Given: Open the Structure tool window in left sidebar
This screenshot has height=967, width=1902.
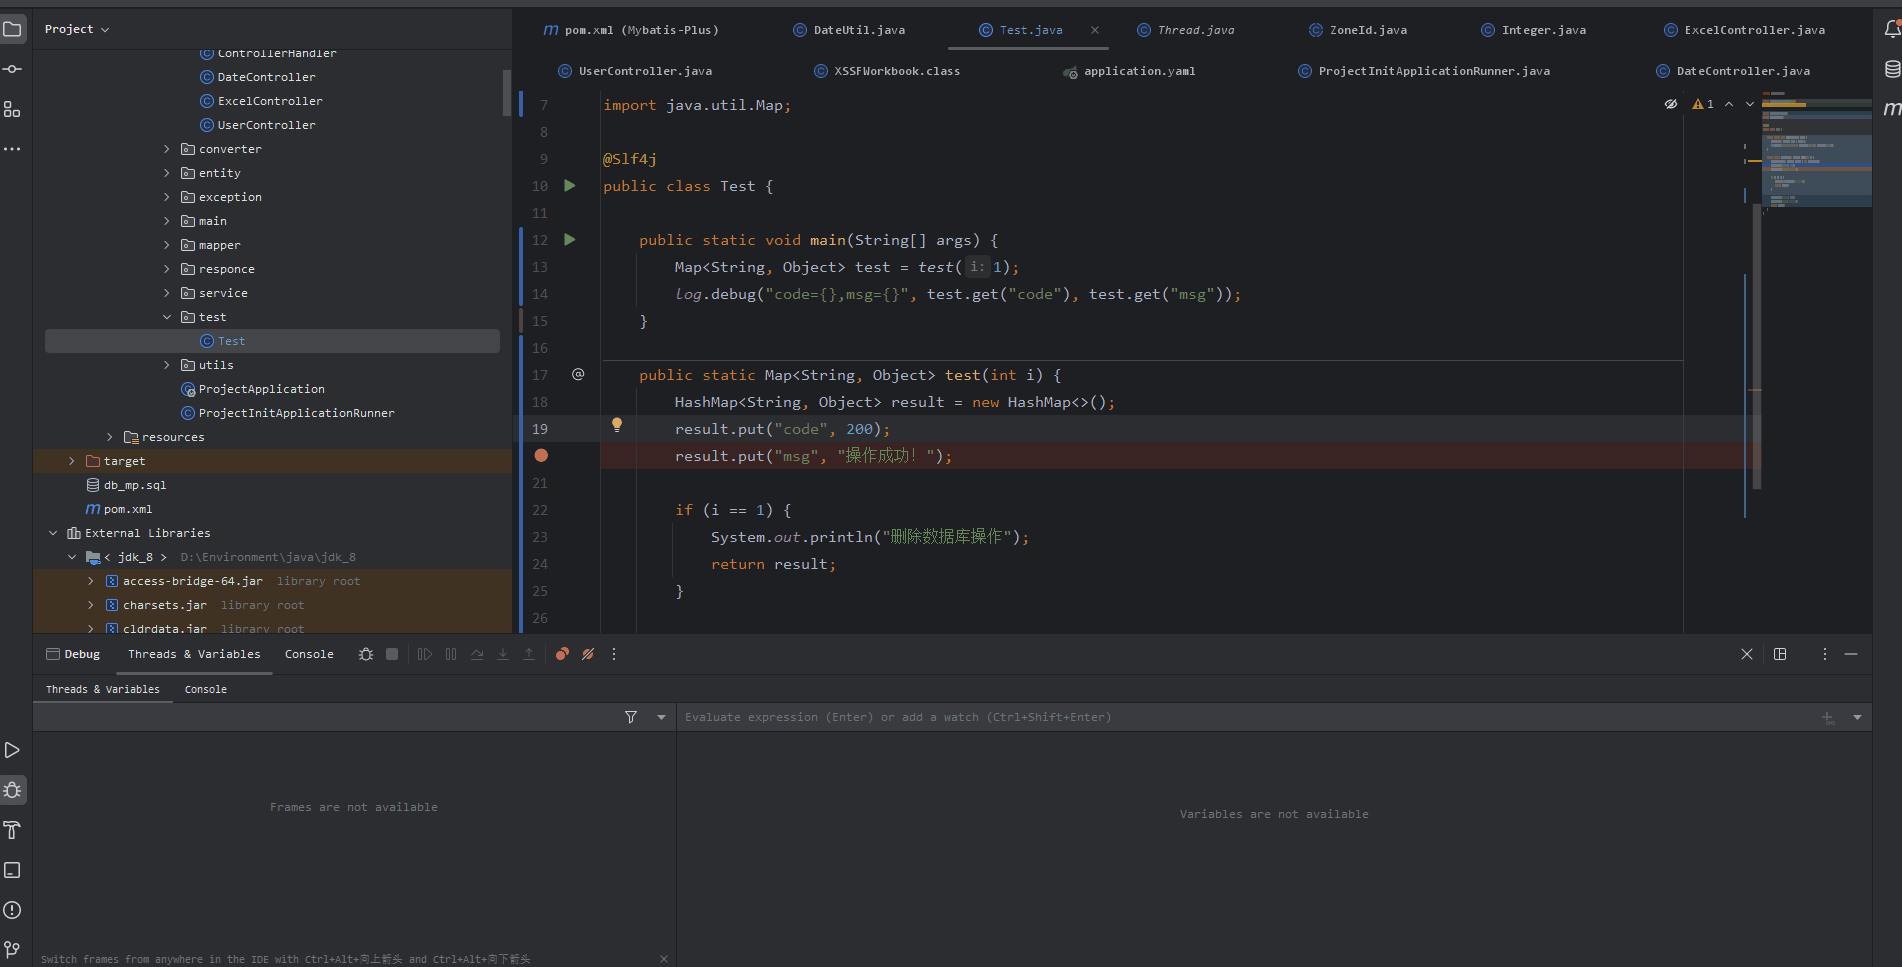Looking at the screenshot, I should coord(12,109).
